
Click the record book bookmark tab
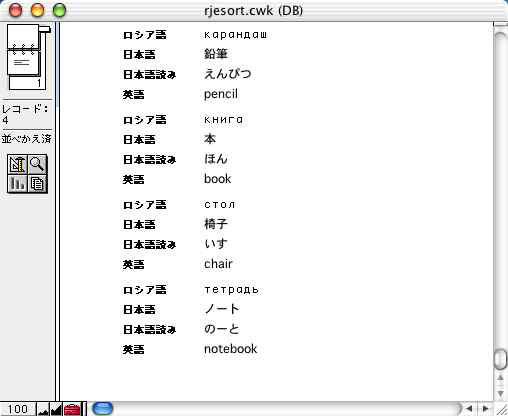[45, 29]
